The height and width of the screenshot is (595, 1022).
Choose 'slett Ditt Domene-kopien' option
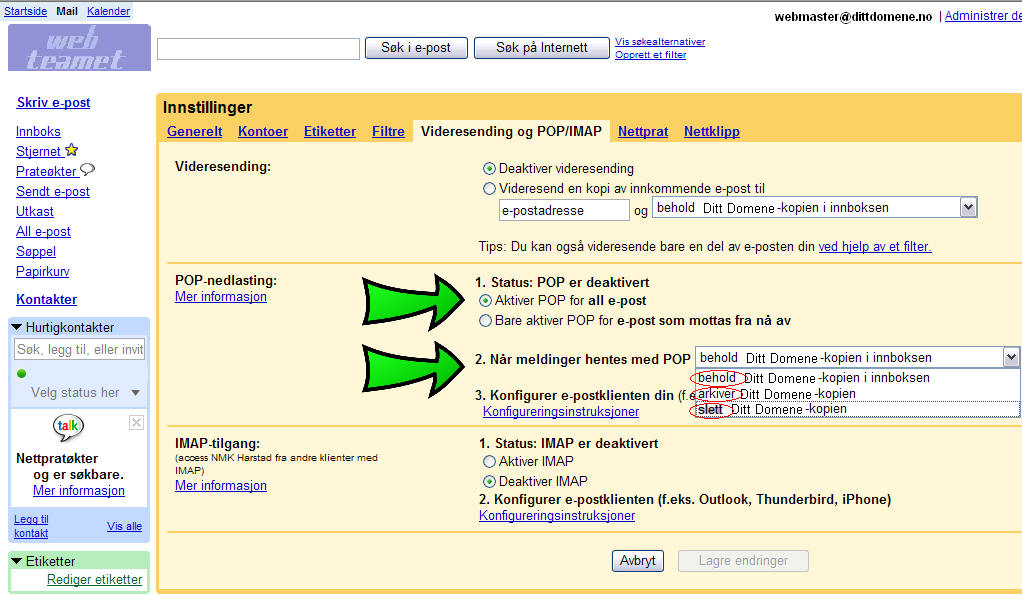857,409
